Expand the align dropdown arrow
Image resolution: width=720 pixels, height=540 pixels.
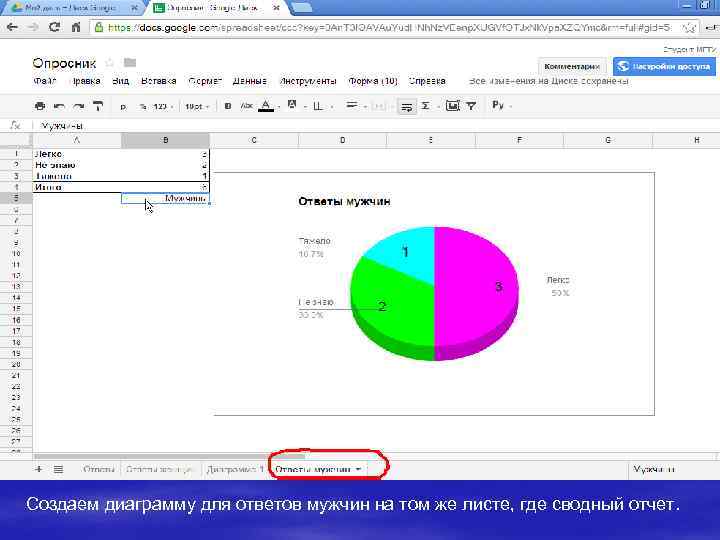[x=365, y=107]
